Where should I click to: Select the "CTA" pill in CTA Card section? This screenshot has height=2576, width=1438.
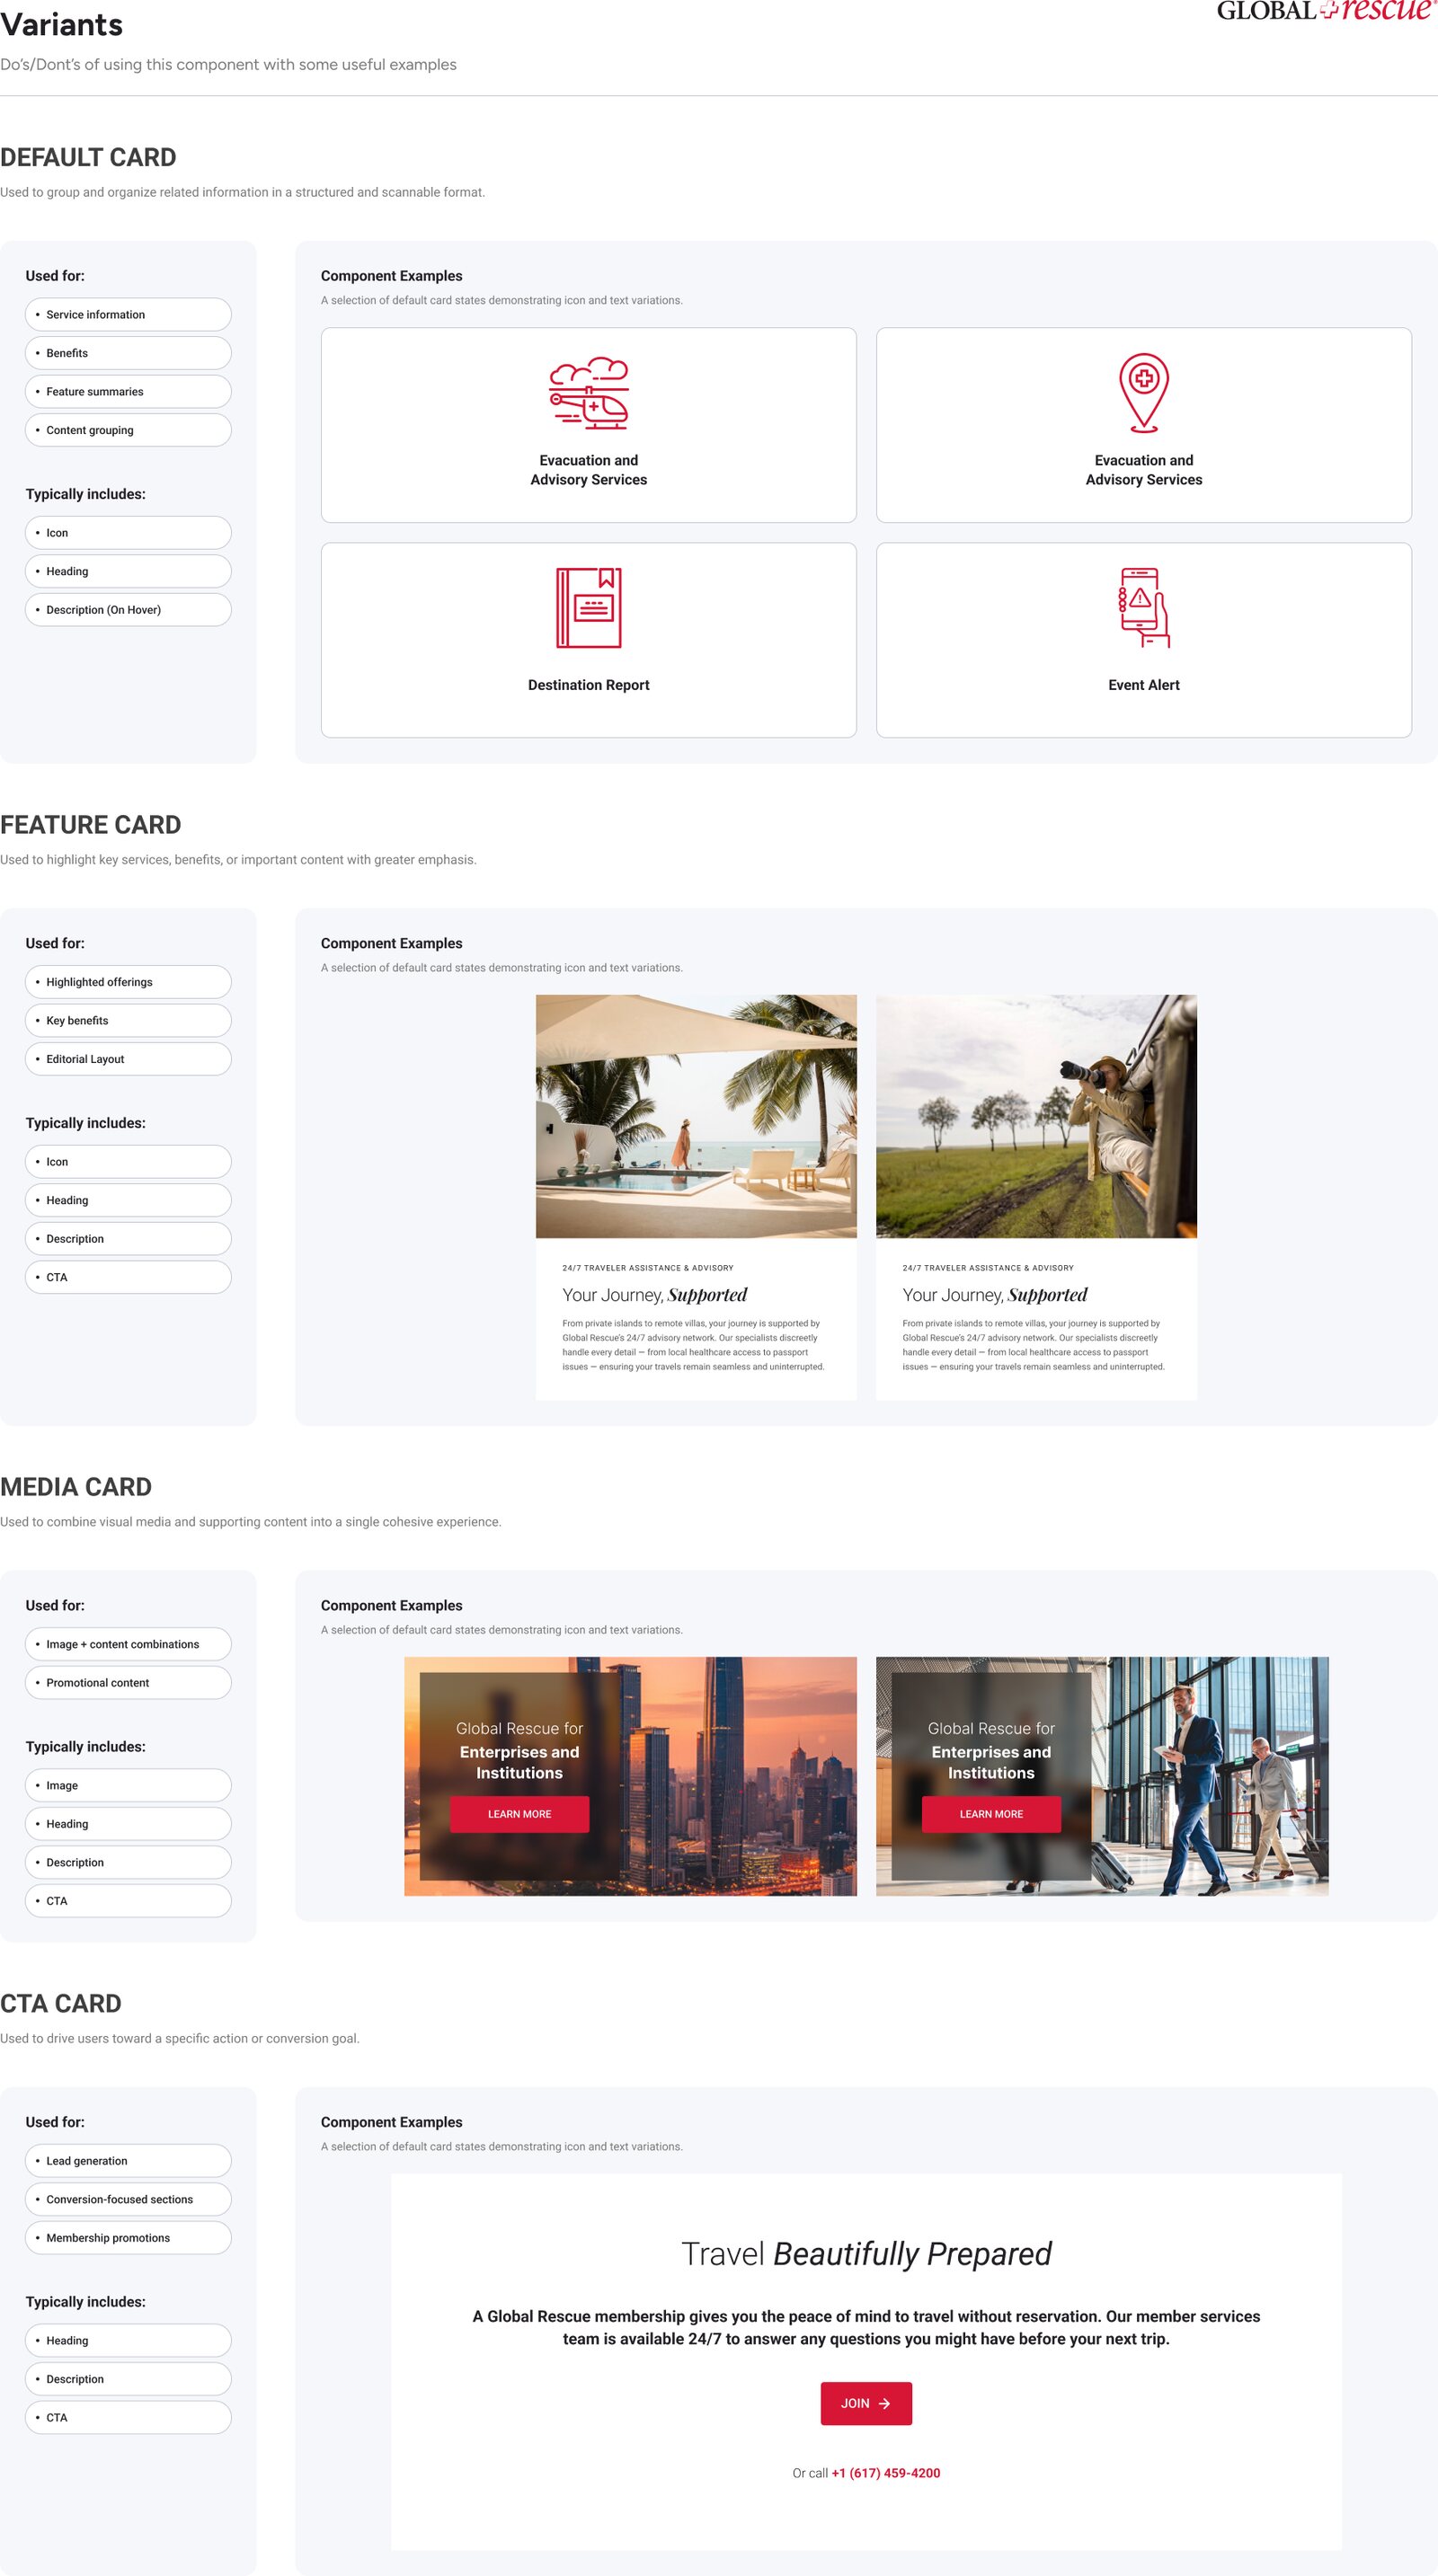128,2418
